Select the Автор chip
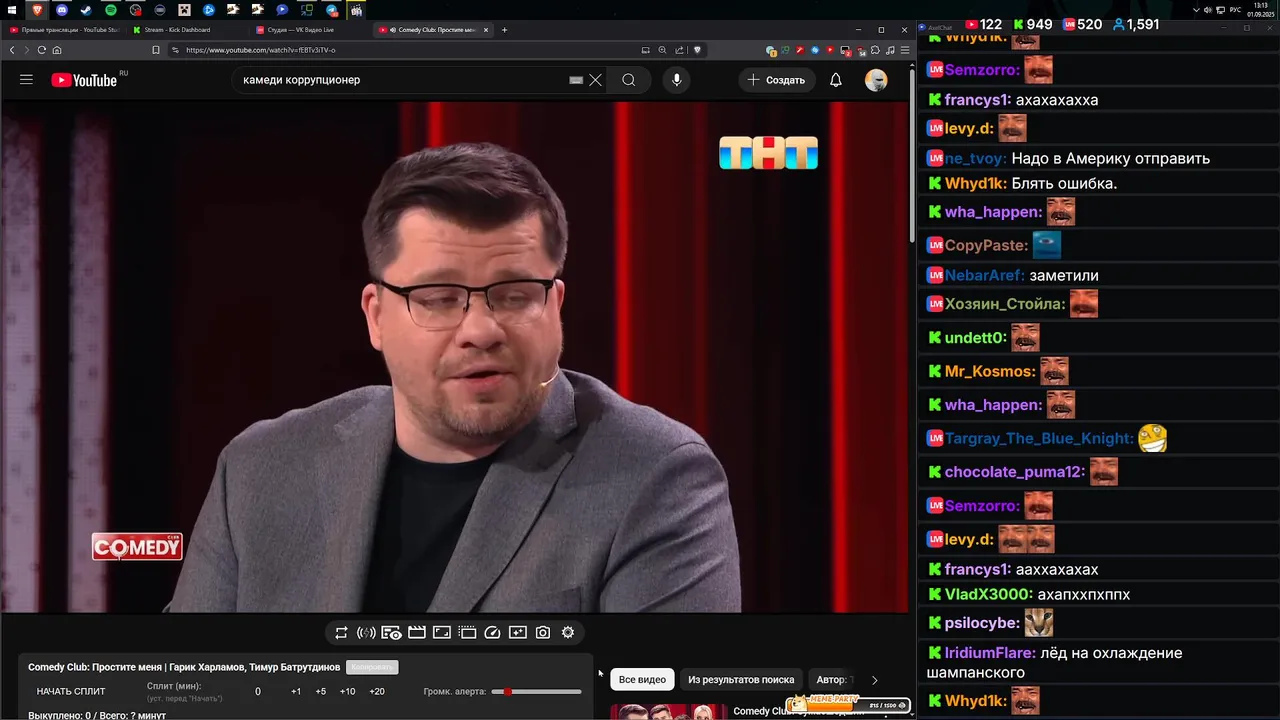Image resolution: width=1280 pixels, height=720 pixels. (833, 679)
